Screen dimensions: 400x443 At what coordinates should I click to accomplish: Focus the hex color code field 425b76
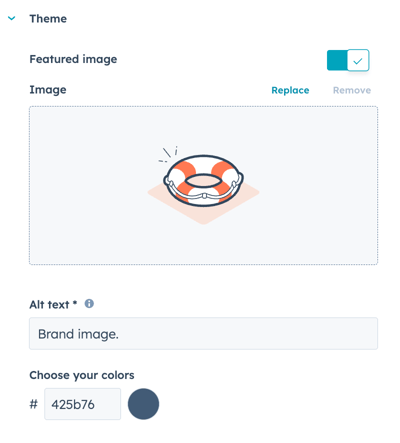(82, 404)
